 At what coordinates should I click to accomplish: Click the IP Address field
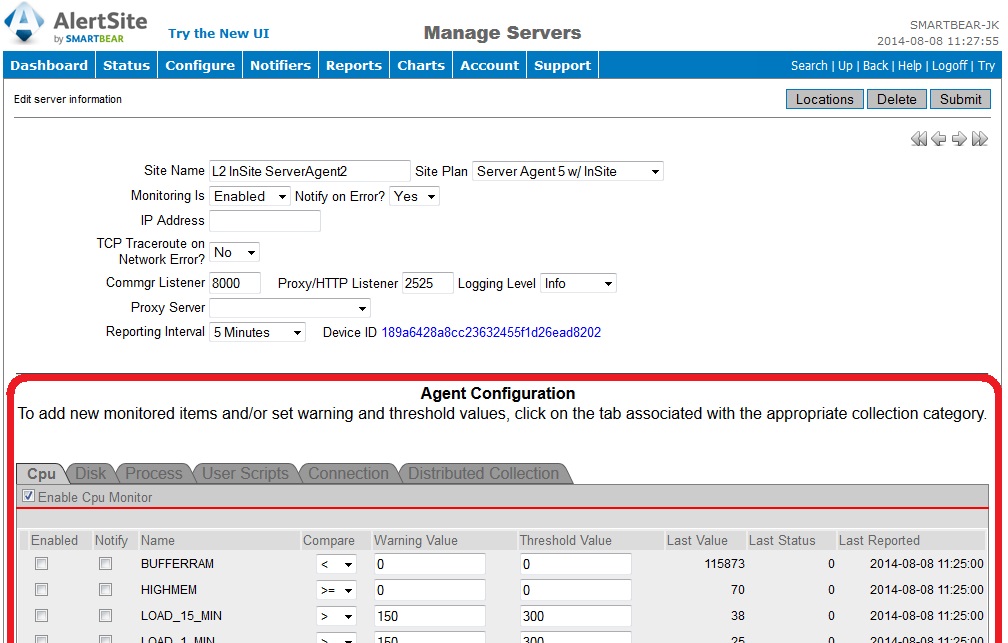(265, 221)
